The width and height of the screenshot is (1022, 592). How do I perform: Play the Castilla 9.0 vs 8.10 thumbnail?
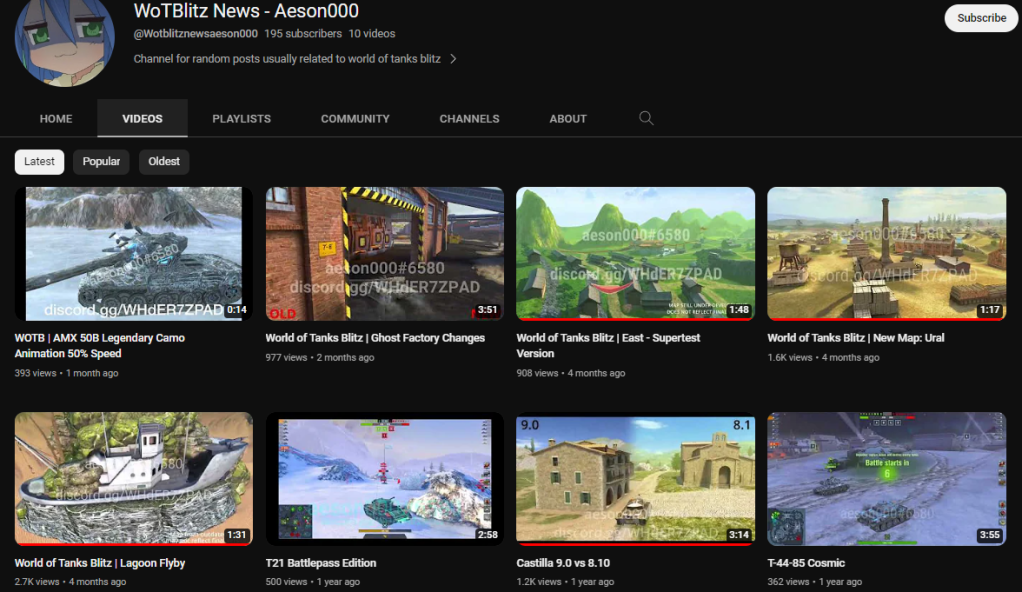pos(635,478)
